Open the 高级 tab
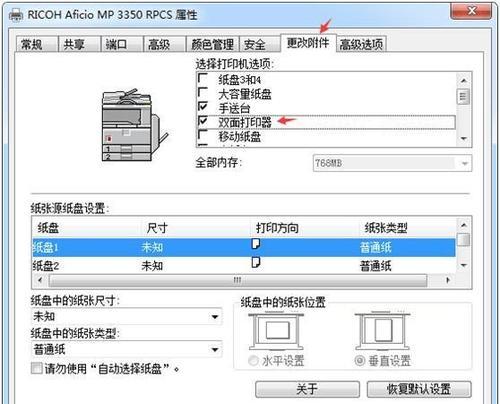 pos(164,44)
